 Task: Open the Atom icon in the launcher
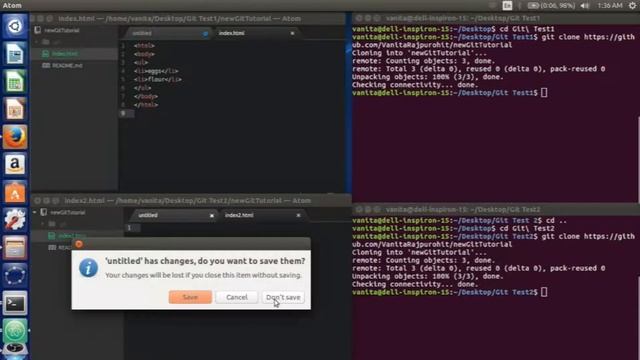(15, 331)
